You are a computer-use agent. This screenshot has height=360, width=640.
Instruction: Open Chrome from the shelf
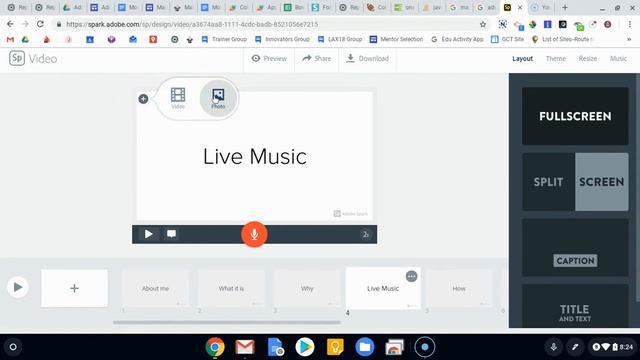[215, 347]
